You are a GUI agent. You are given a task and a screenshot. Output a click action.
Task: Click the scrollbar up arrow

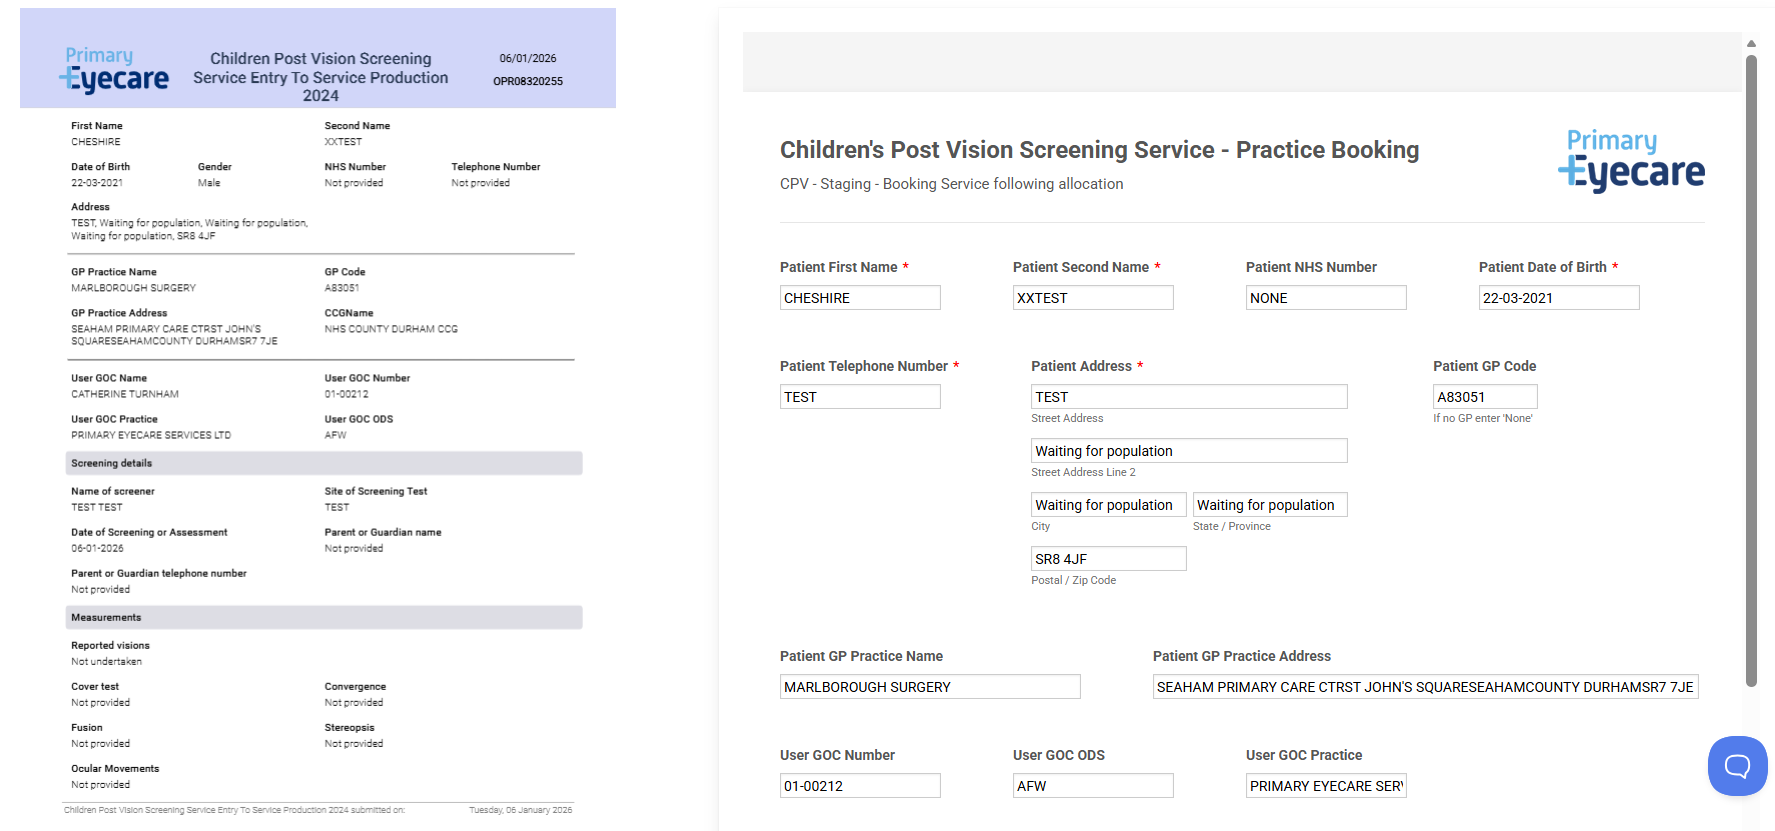pos(1751,43)
